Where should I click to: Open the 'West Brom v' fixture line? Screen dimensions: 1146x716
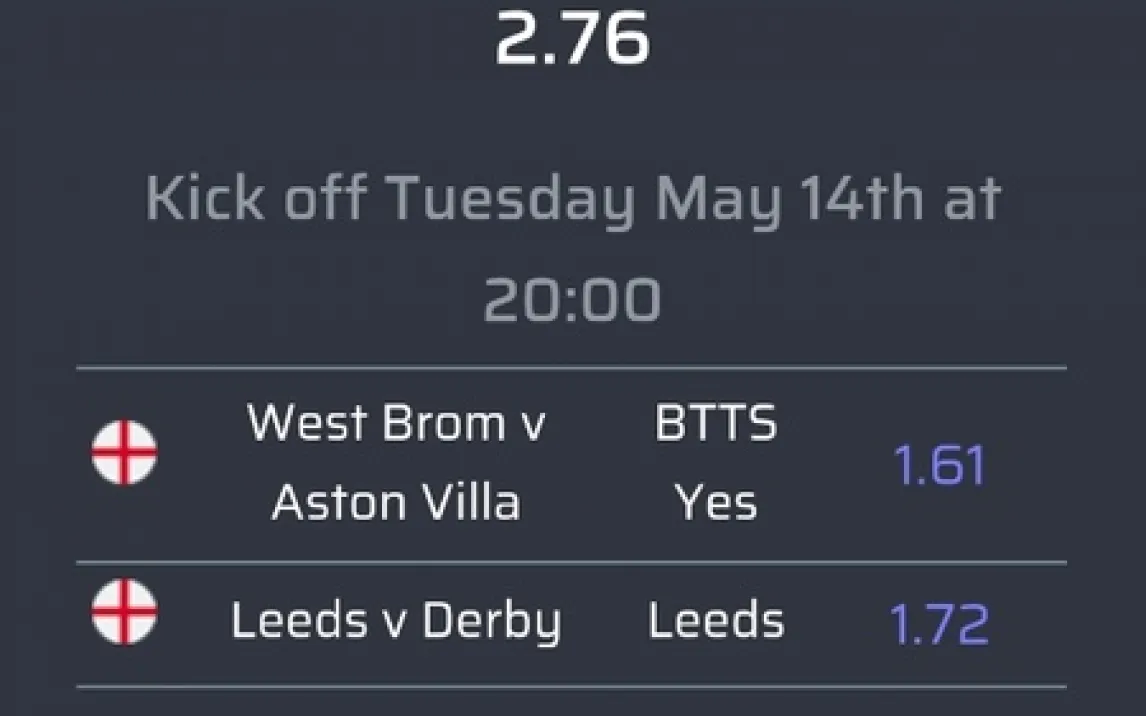(396, 423)
